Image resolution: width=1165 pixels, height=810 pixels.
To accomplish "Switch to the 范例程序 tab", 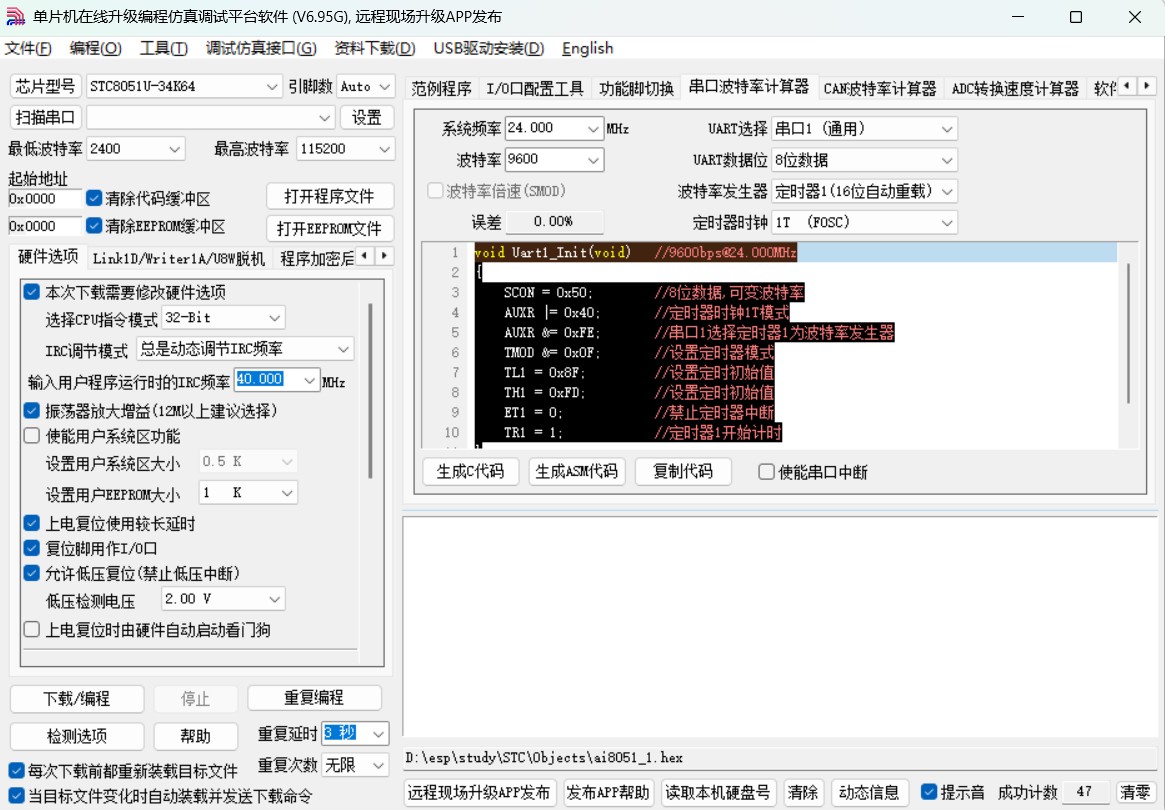I will pos(441,88).
